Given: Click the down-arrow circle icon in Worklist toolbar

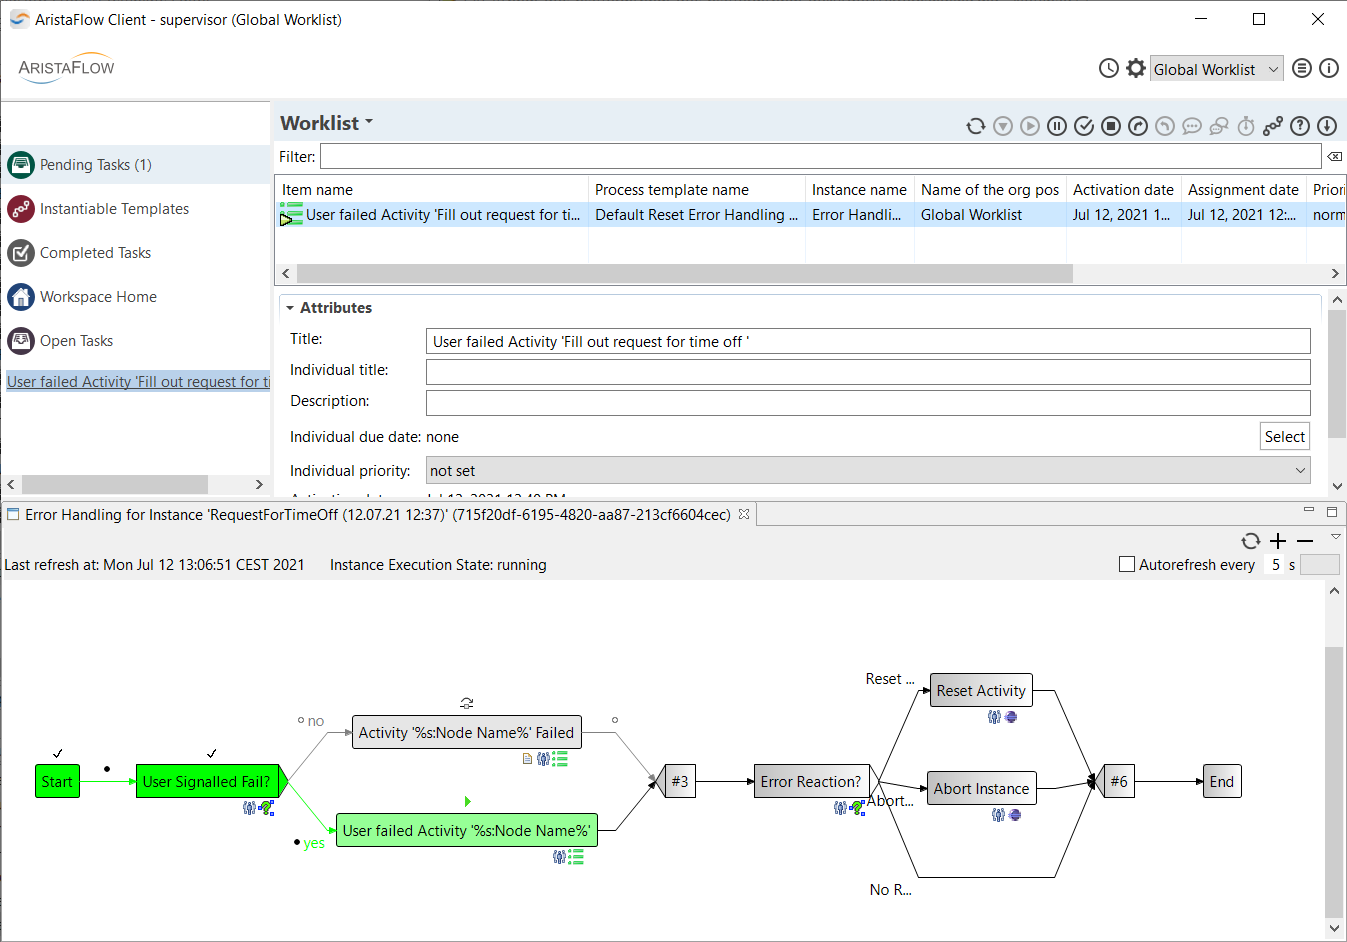Looking at the screenshot, I should tap(1327, 126).
